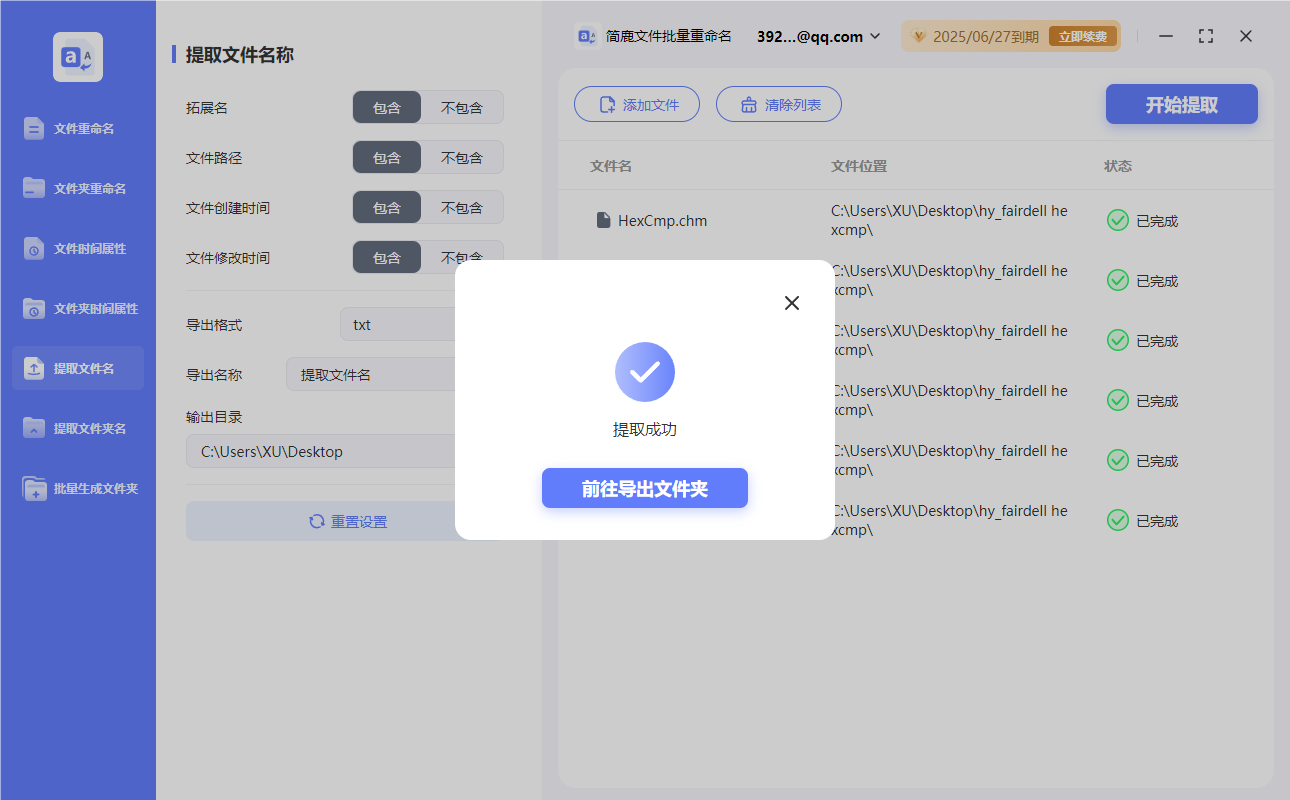
Task: Open 文件时间属性 clock icon in sidebar
Action: (35, 248)
